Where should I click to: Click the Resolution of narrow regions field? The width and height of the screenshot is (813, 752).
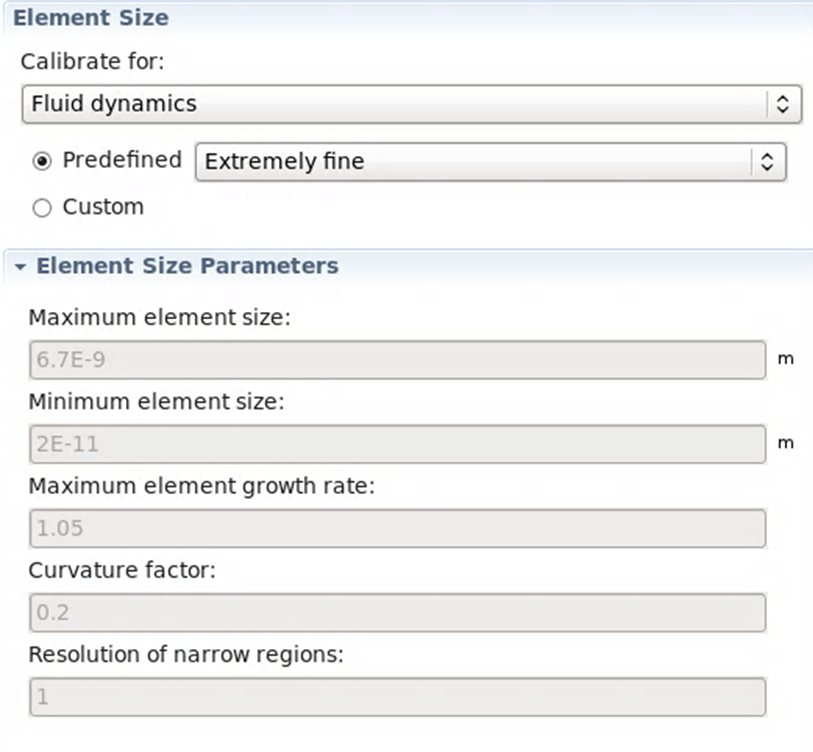(x=398, y=697)
